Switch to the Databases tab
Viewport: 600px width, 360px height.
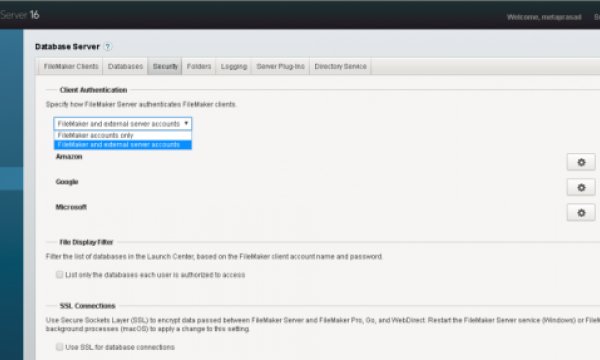[125, 67]
